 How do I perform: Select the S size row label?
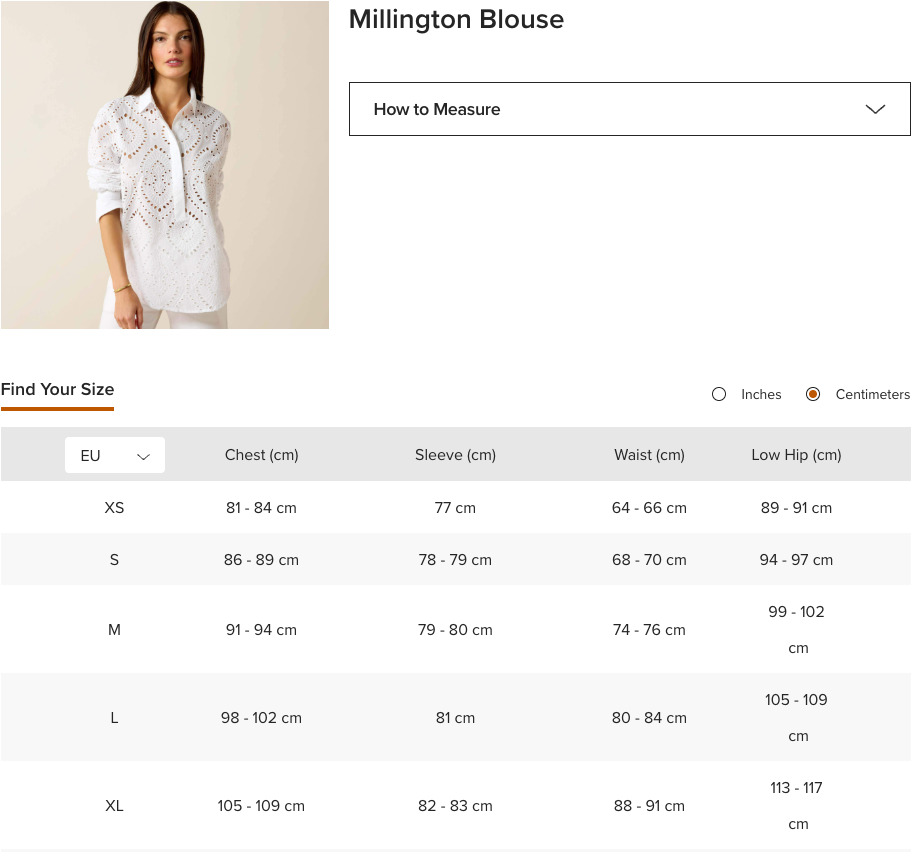[114, 560]
